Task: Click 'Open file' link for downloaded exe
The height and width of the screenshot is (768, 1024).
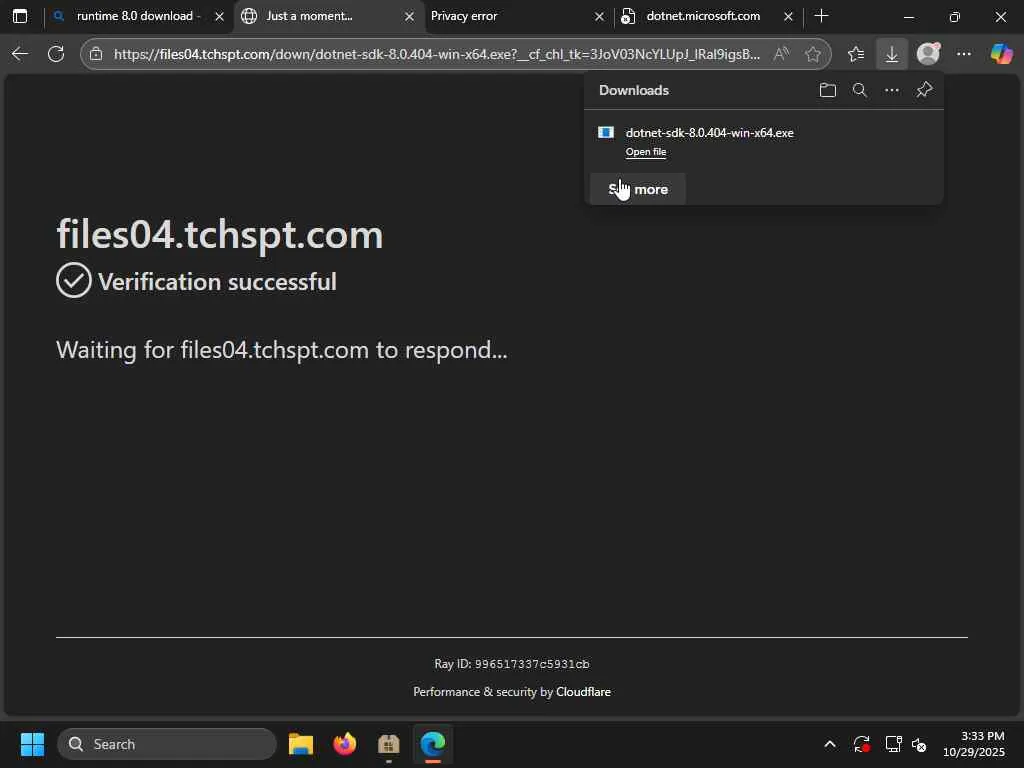Action: [x=646, y=152]
